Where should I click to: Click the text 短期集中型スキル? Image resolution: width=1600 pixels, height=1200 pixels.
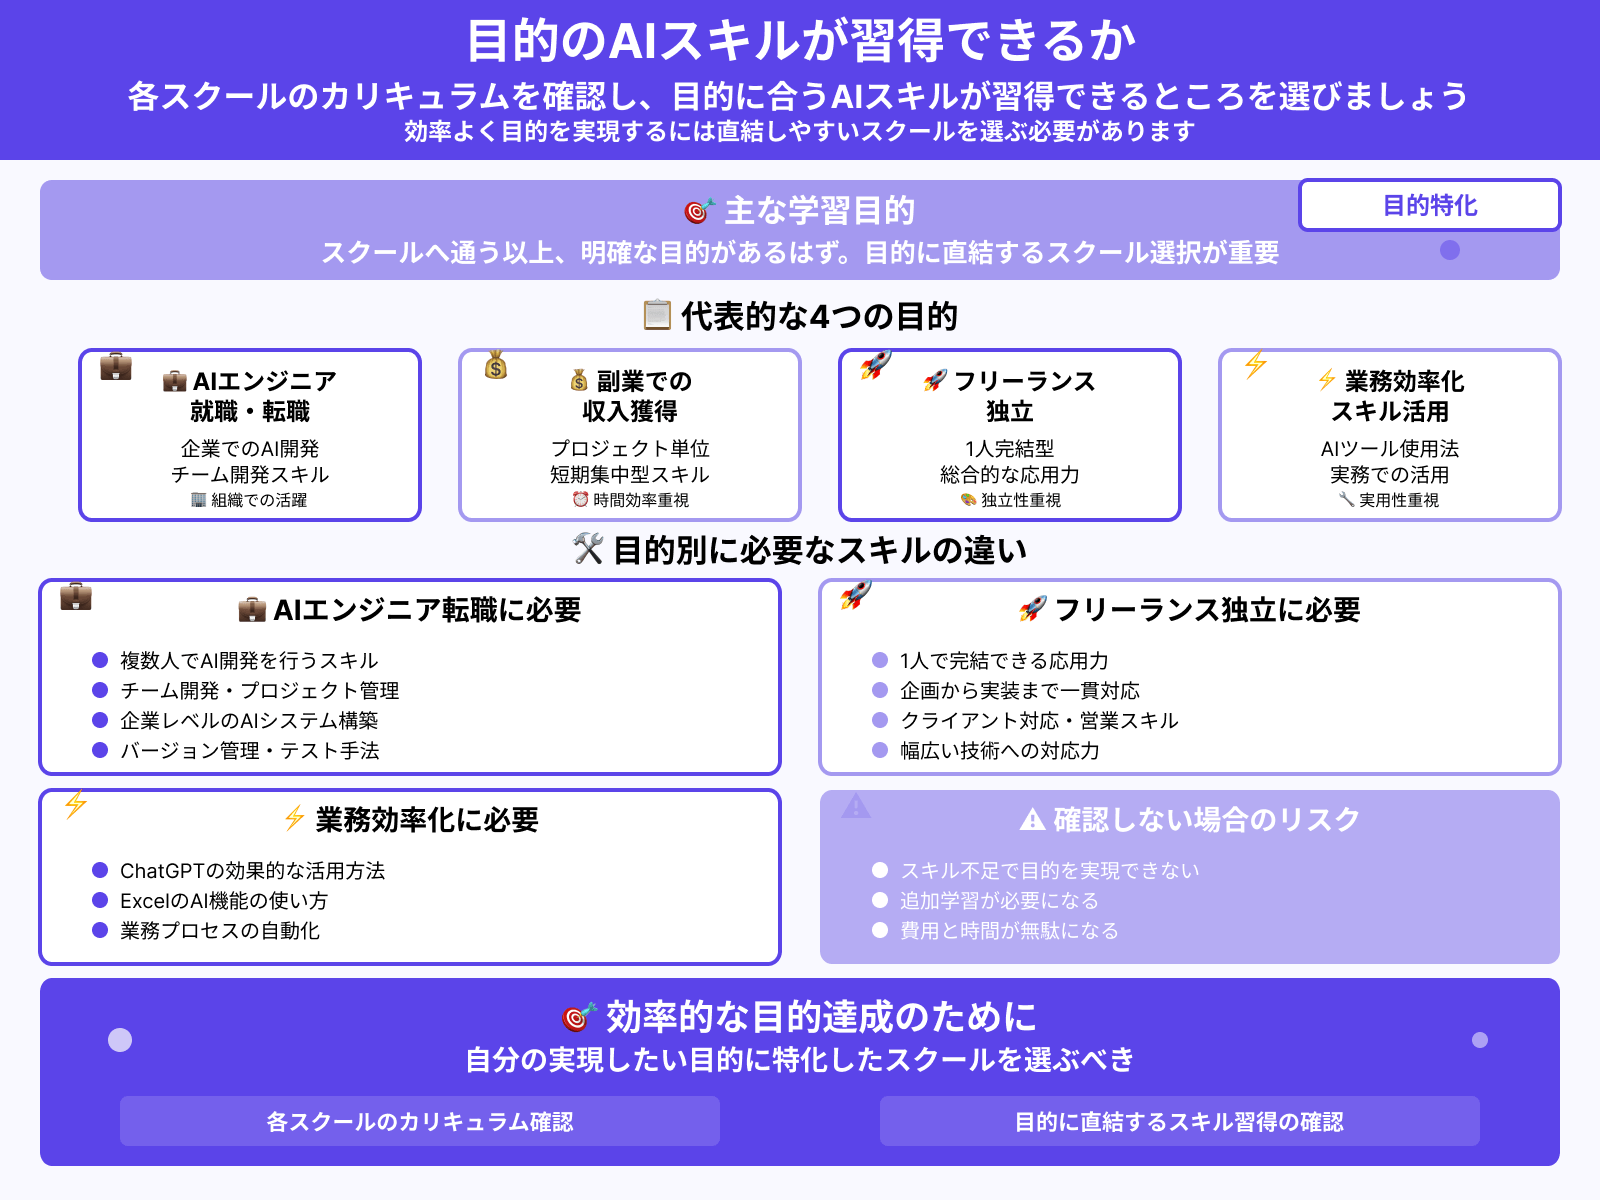(x=630, y=474)
